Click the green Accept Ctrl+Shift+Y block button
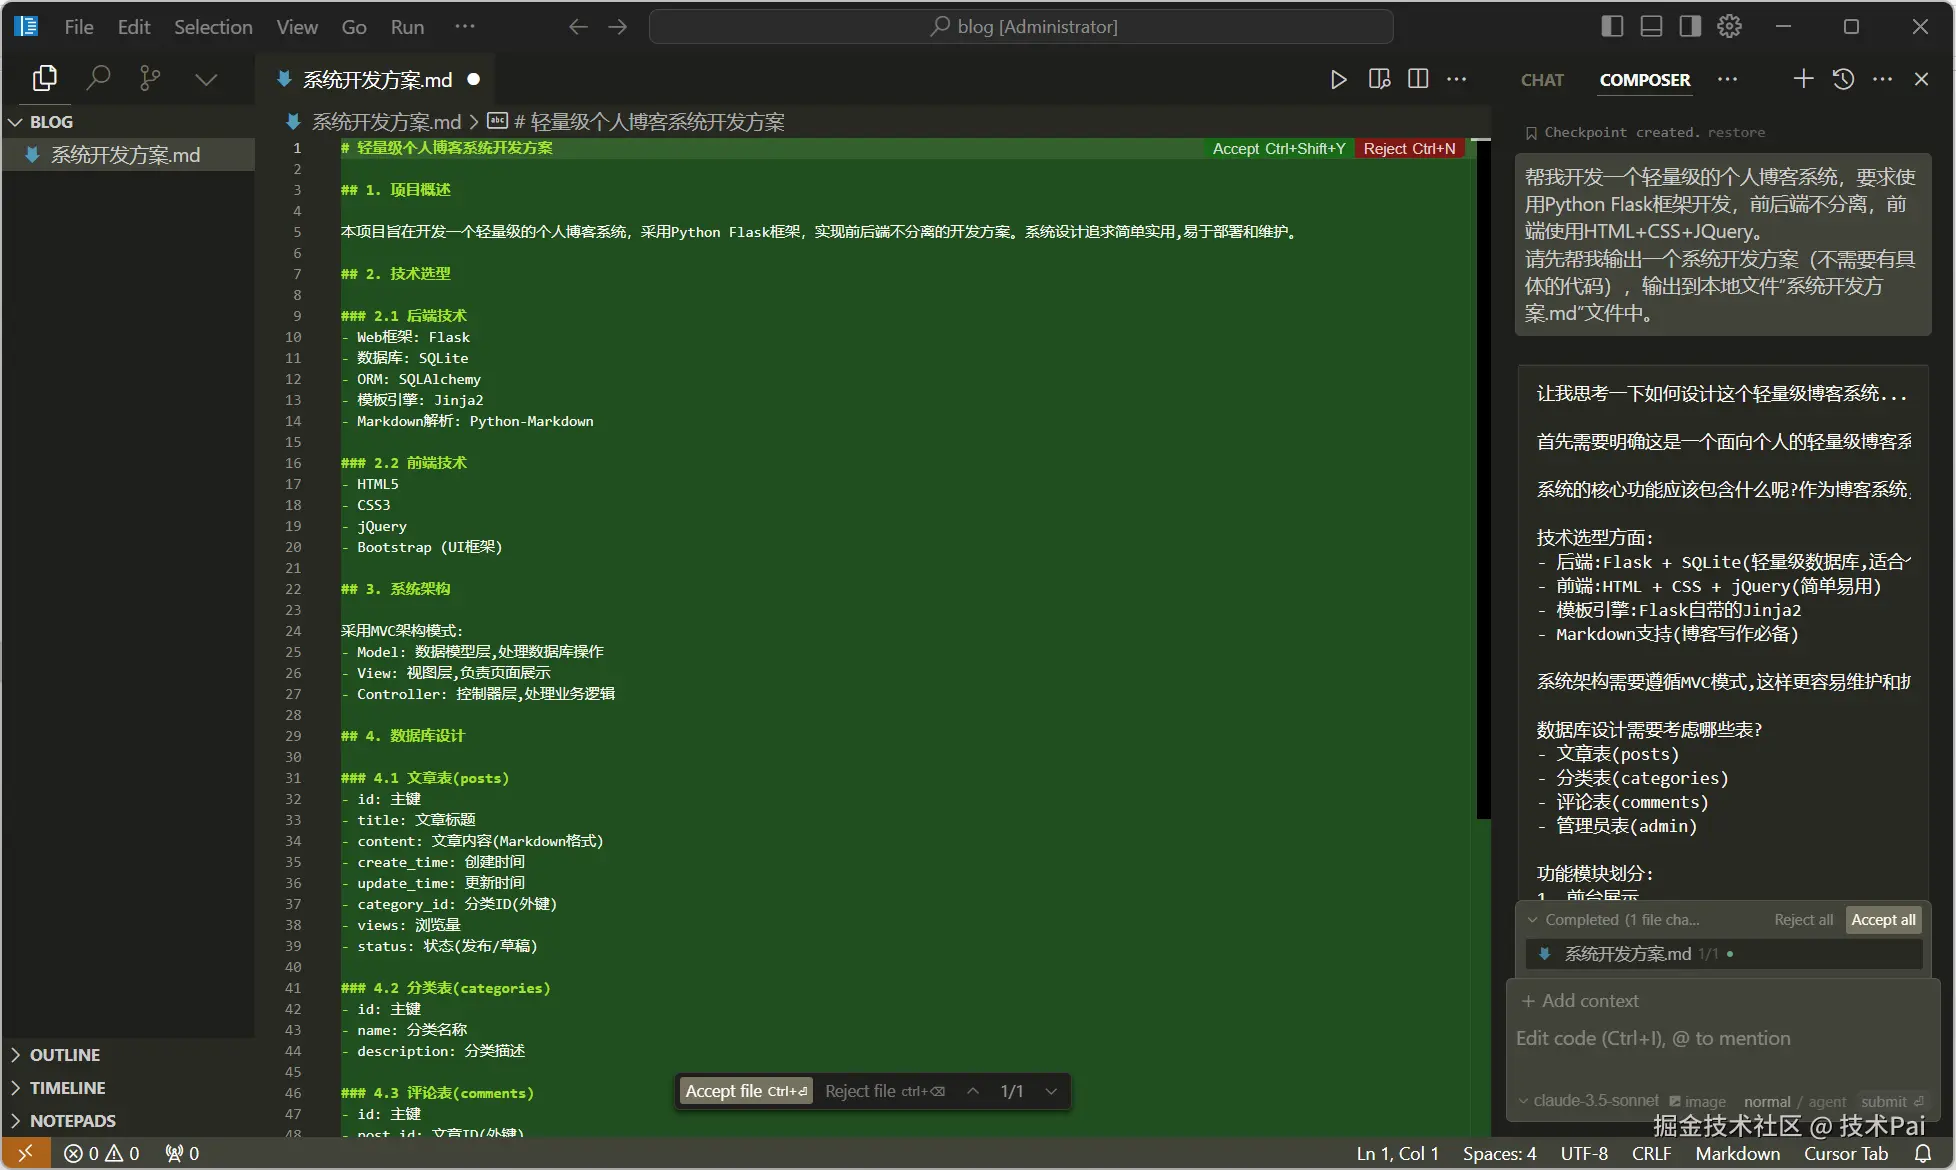 [1278, 148]
